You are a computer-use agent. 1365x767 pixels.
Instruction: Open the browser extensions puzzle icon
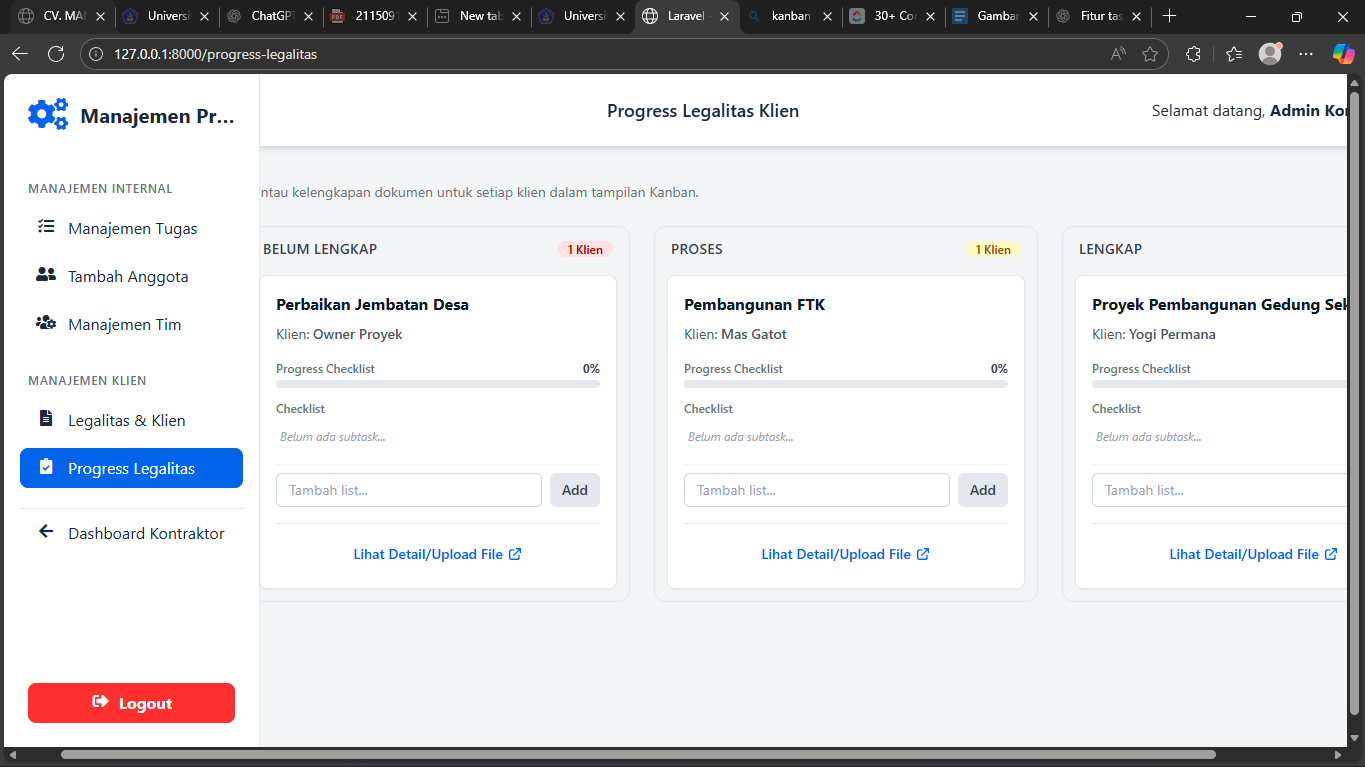pos(1193,54)
